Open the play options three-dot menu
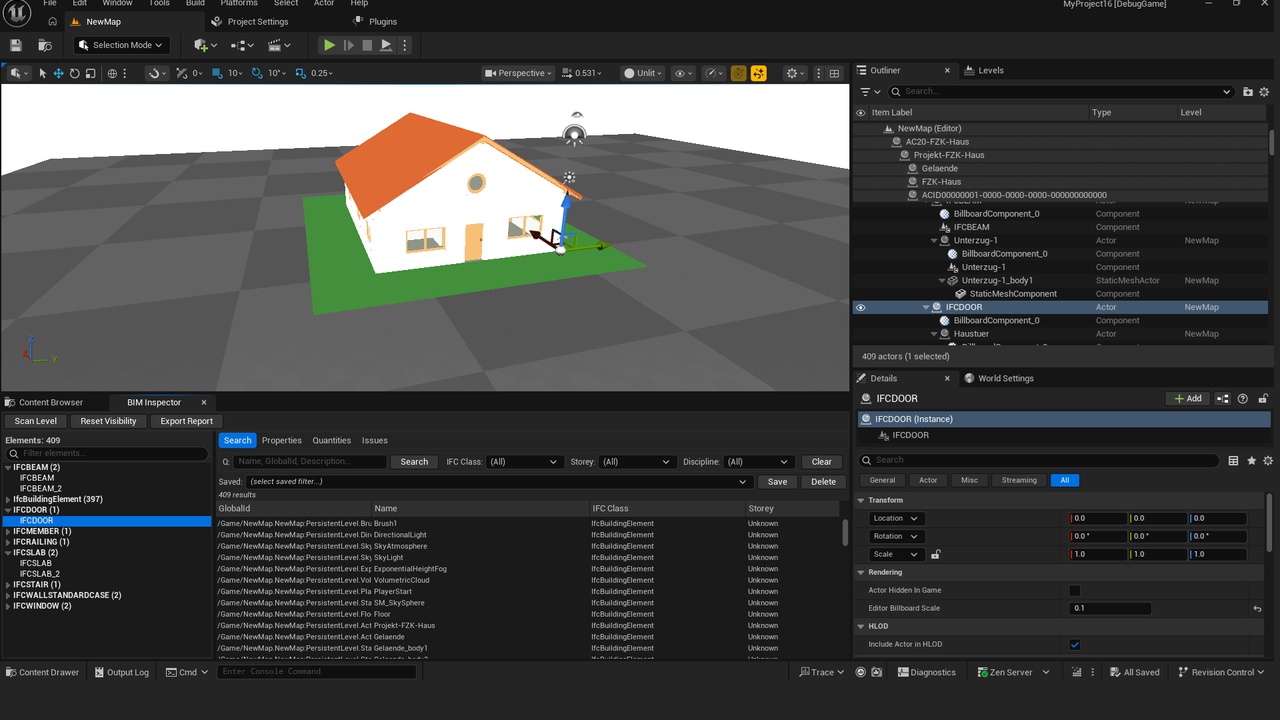Viewport: 1280px width, 720px height. tap(405, 45)
